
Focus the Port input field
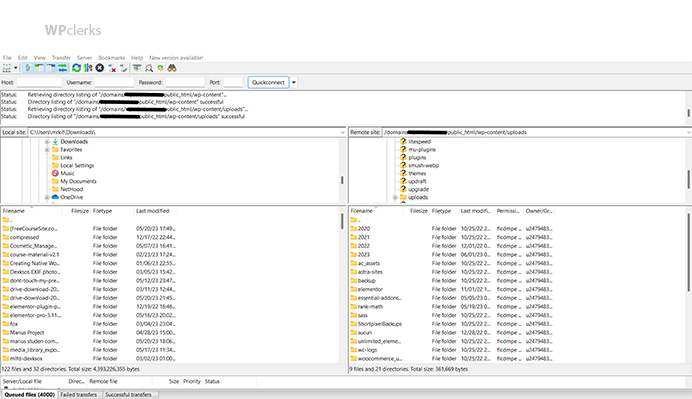[233, 83]
